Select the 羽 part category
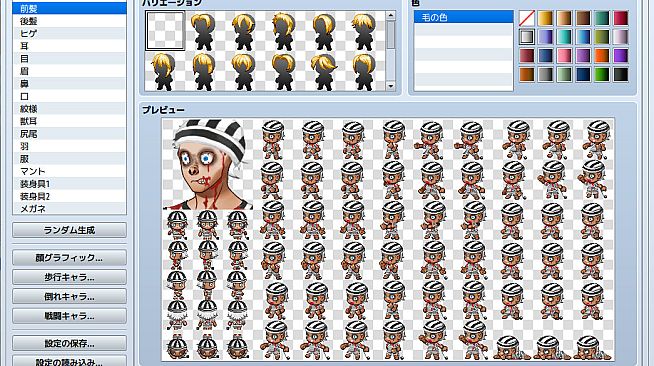 coord(69,146)
